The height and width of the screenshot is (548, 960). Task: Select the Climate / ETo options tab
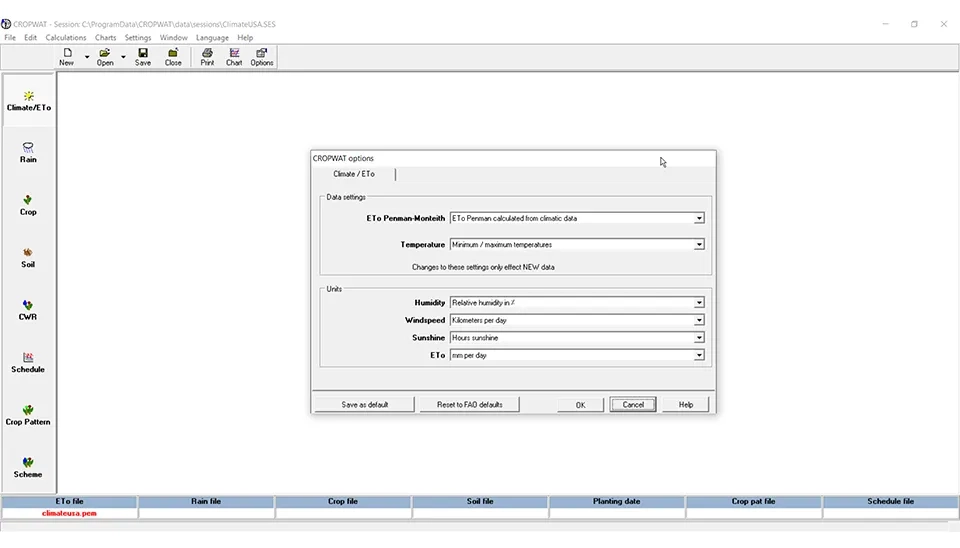click(x=354, y=174)
